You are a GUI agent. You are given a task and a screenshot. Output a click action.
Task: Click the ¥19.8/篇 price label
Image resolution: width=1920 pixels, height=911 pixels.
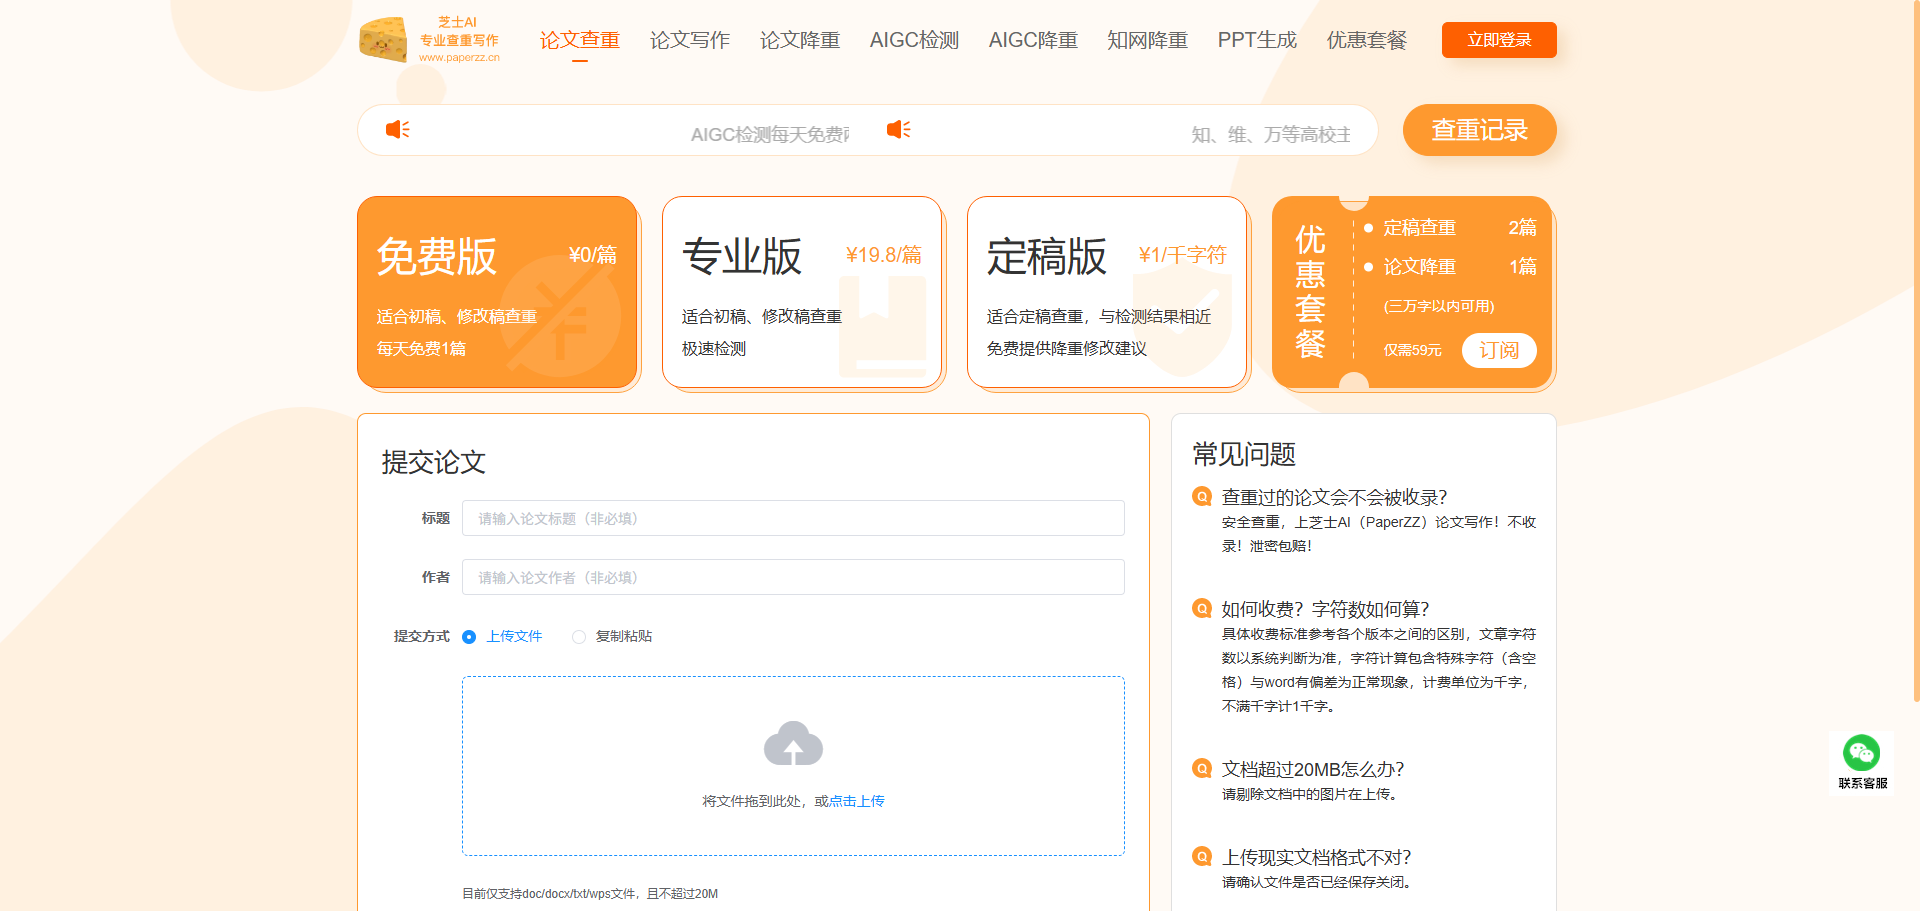884,255
